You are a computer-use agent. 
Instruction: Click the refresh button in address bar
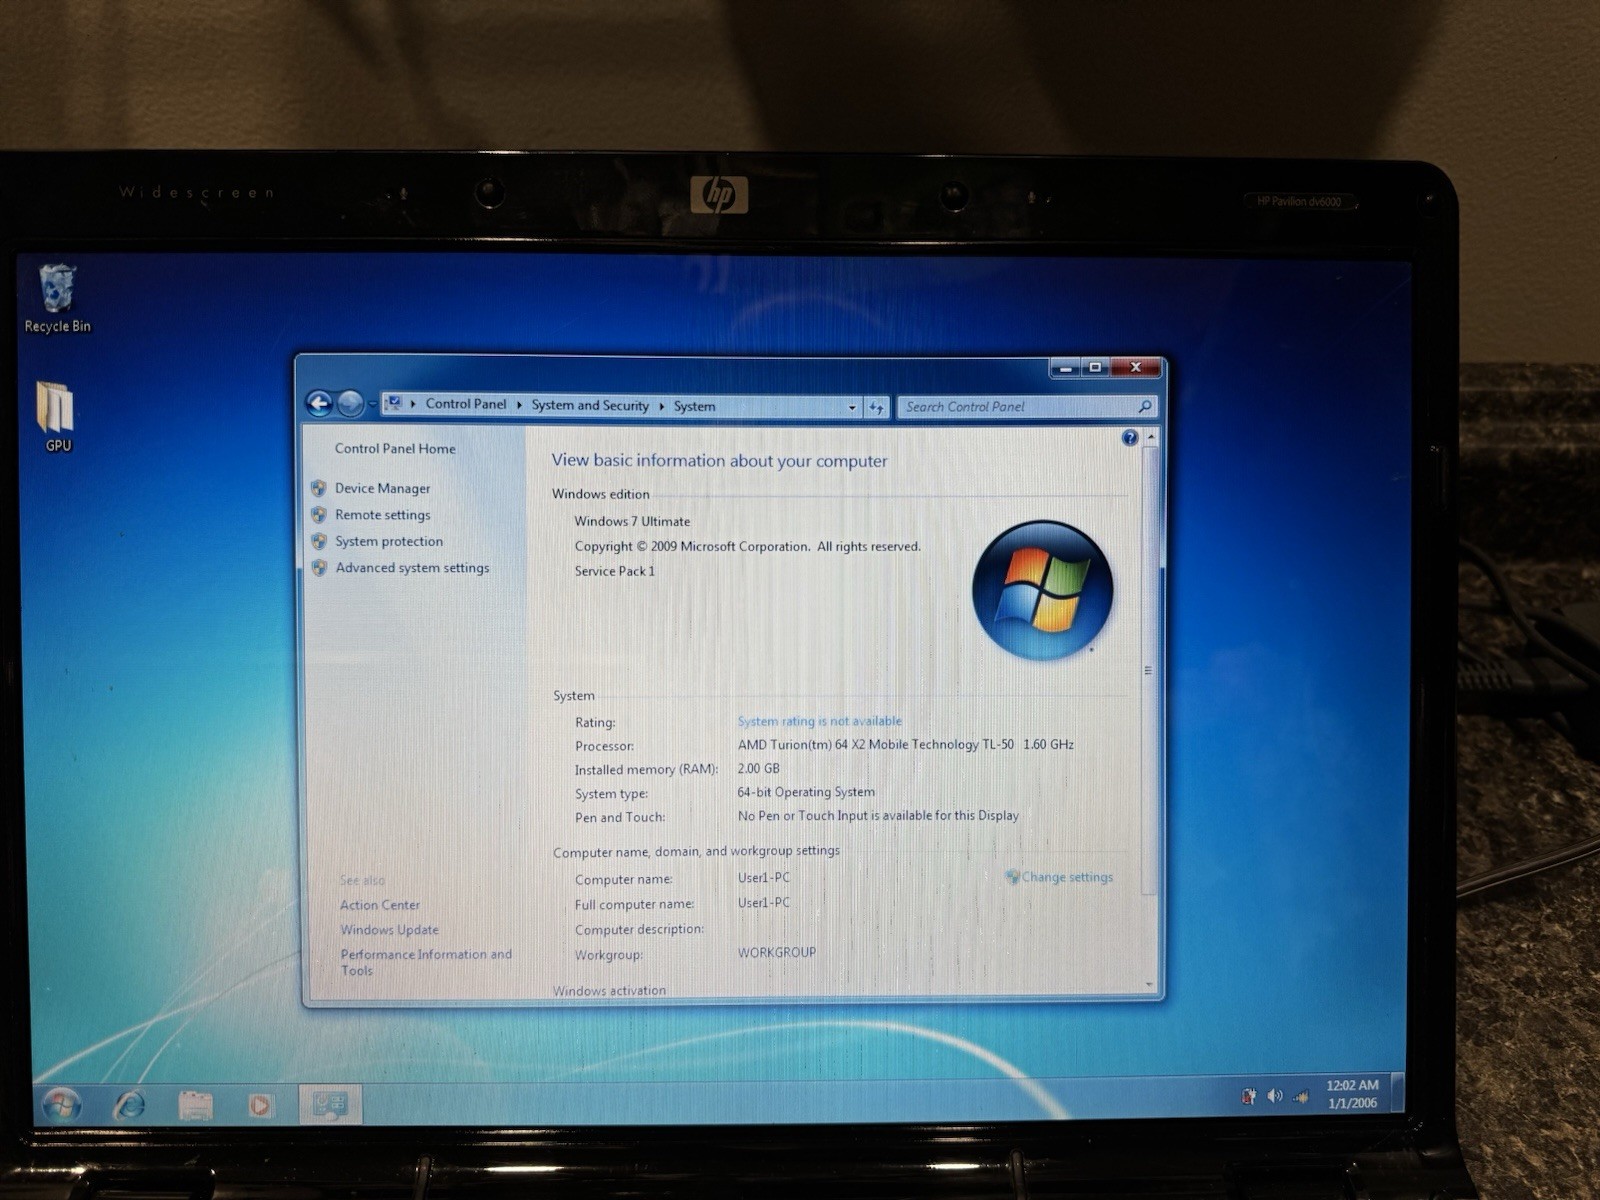tap(876, 407)
